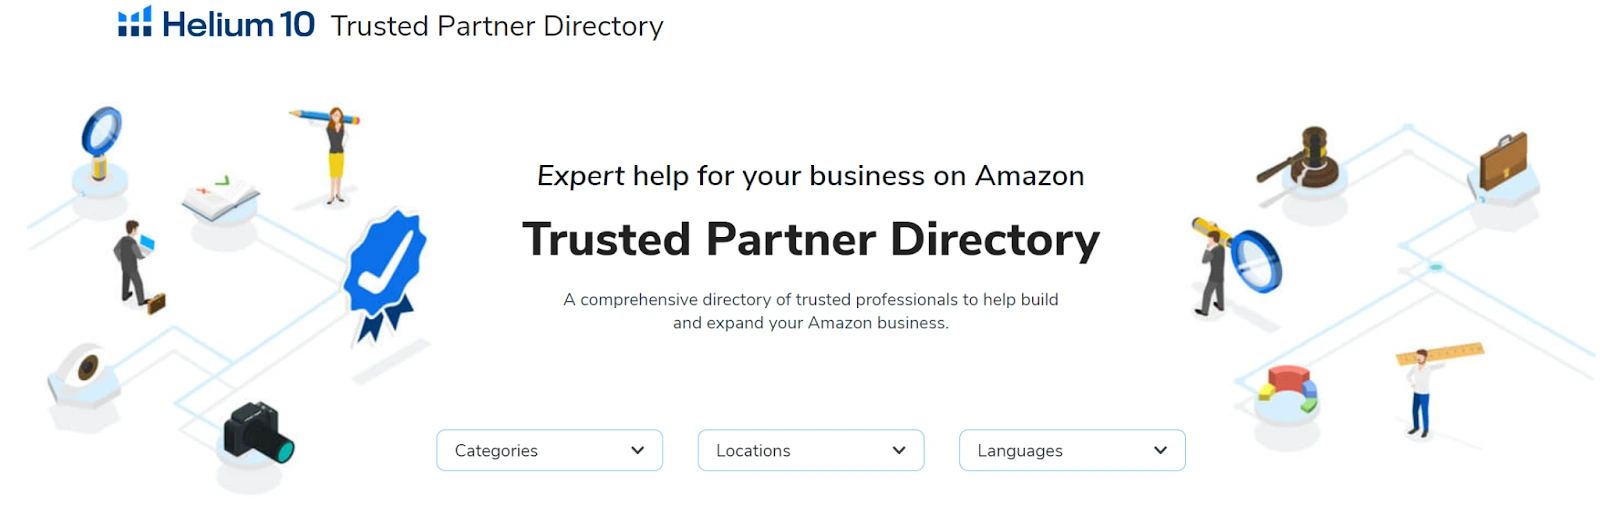Click the Categories dropdown chevron arrow
The height and width of the screenshot is (516, 1600).
[637, 450]
